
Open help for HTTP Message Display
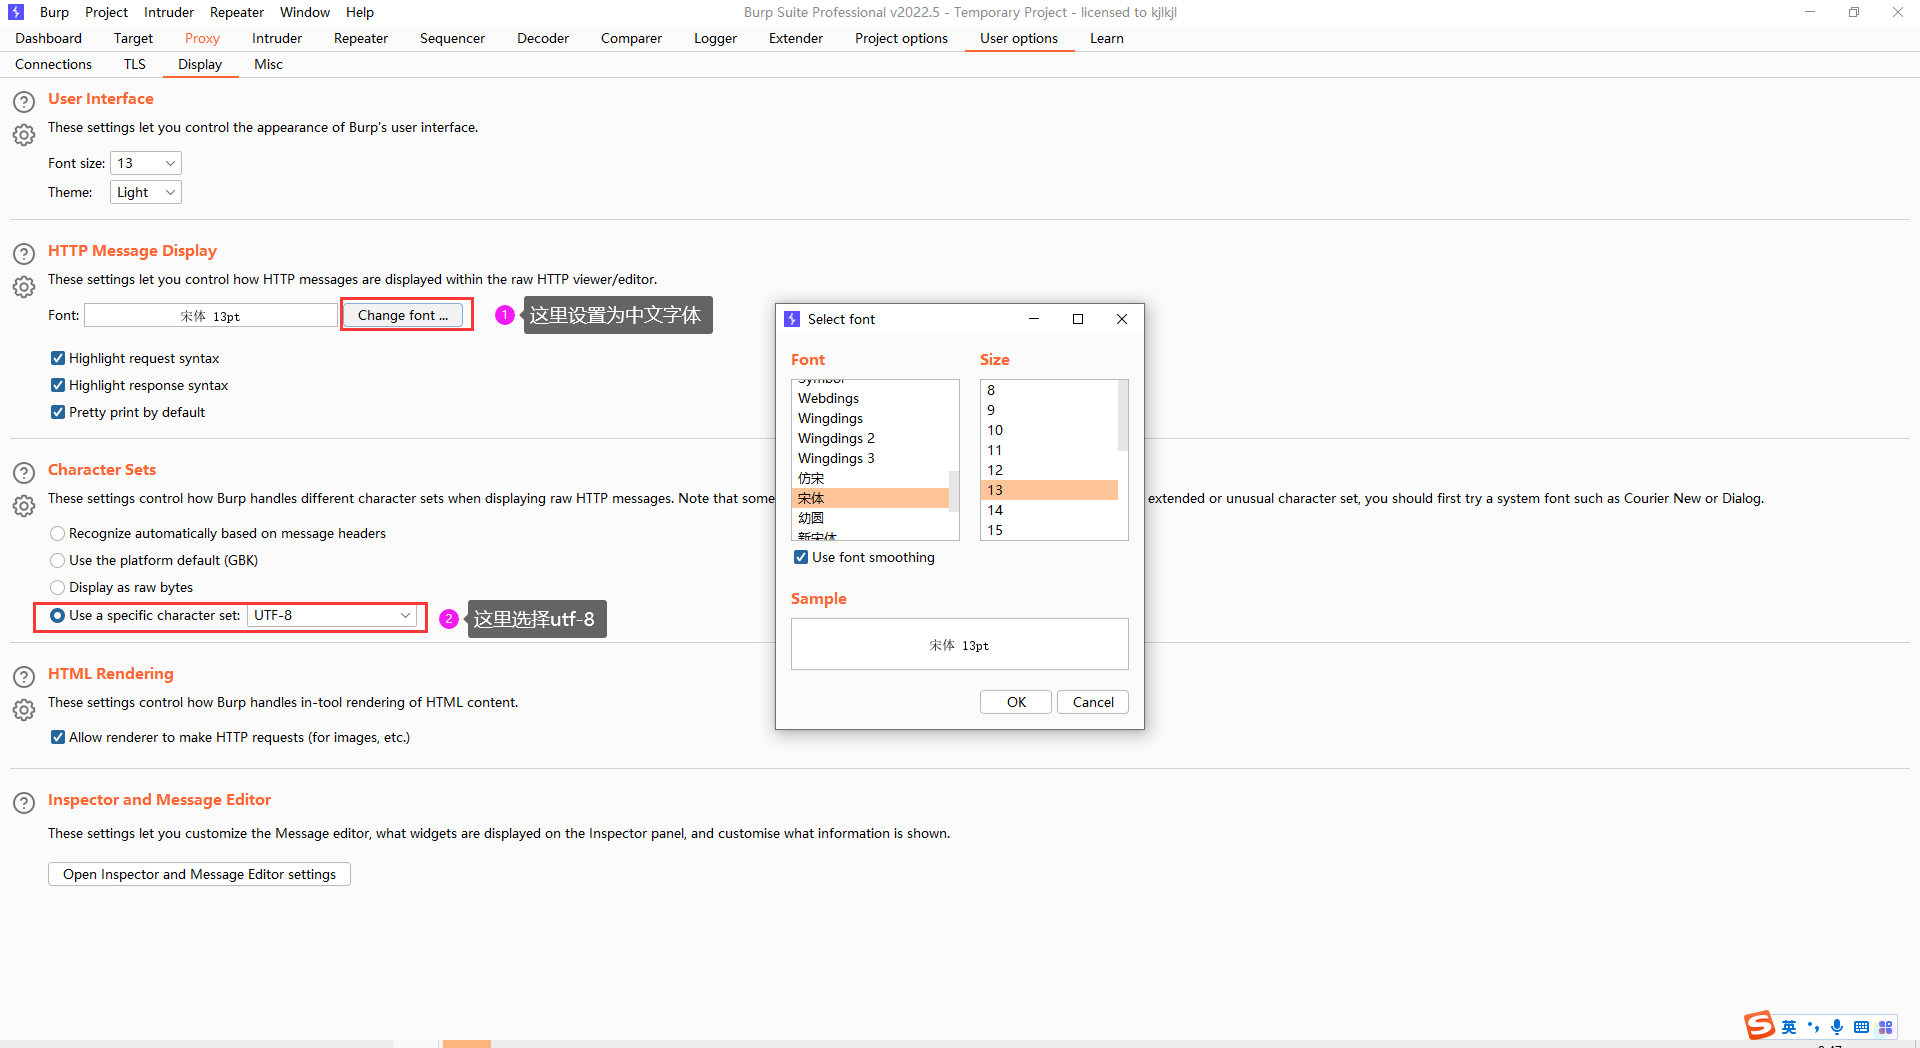click(x=24, y=254)
